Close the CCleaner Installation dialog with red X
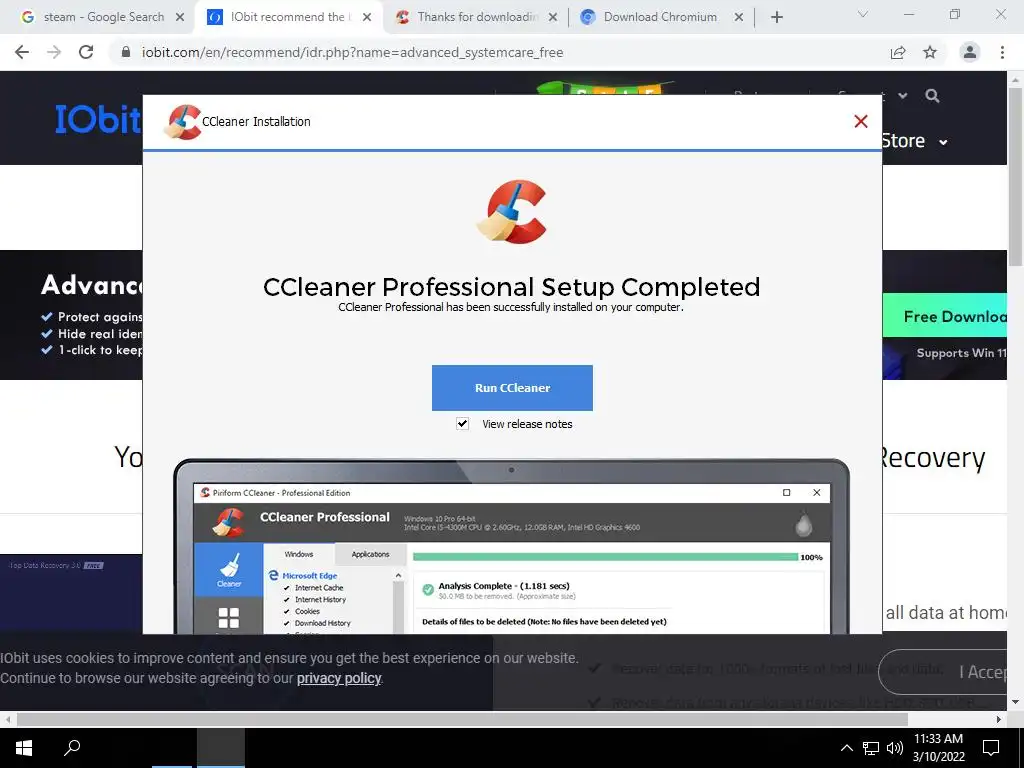This screenshot has height=768, width=1024. (x=861, y=121)
